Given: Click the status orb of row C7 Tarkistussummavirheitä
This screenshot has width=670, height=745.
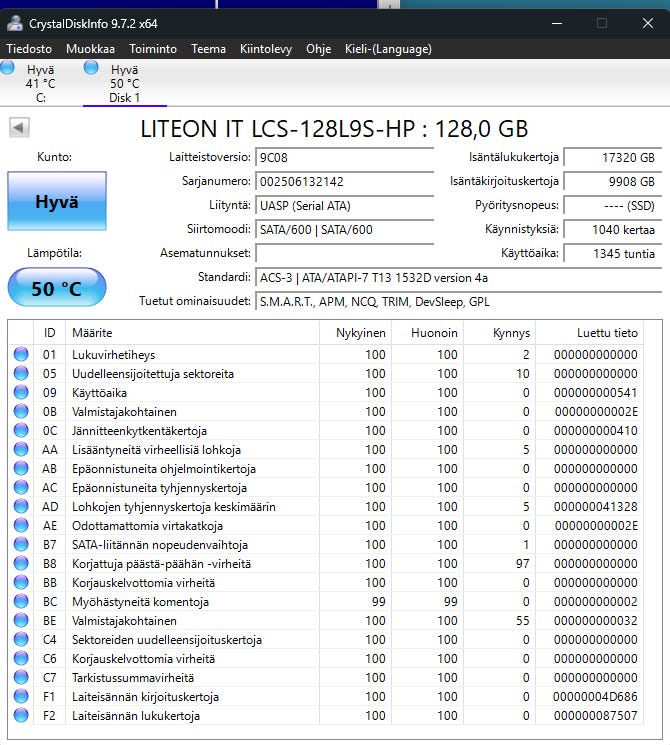Looking at the screenshot, I should (21, 677).
